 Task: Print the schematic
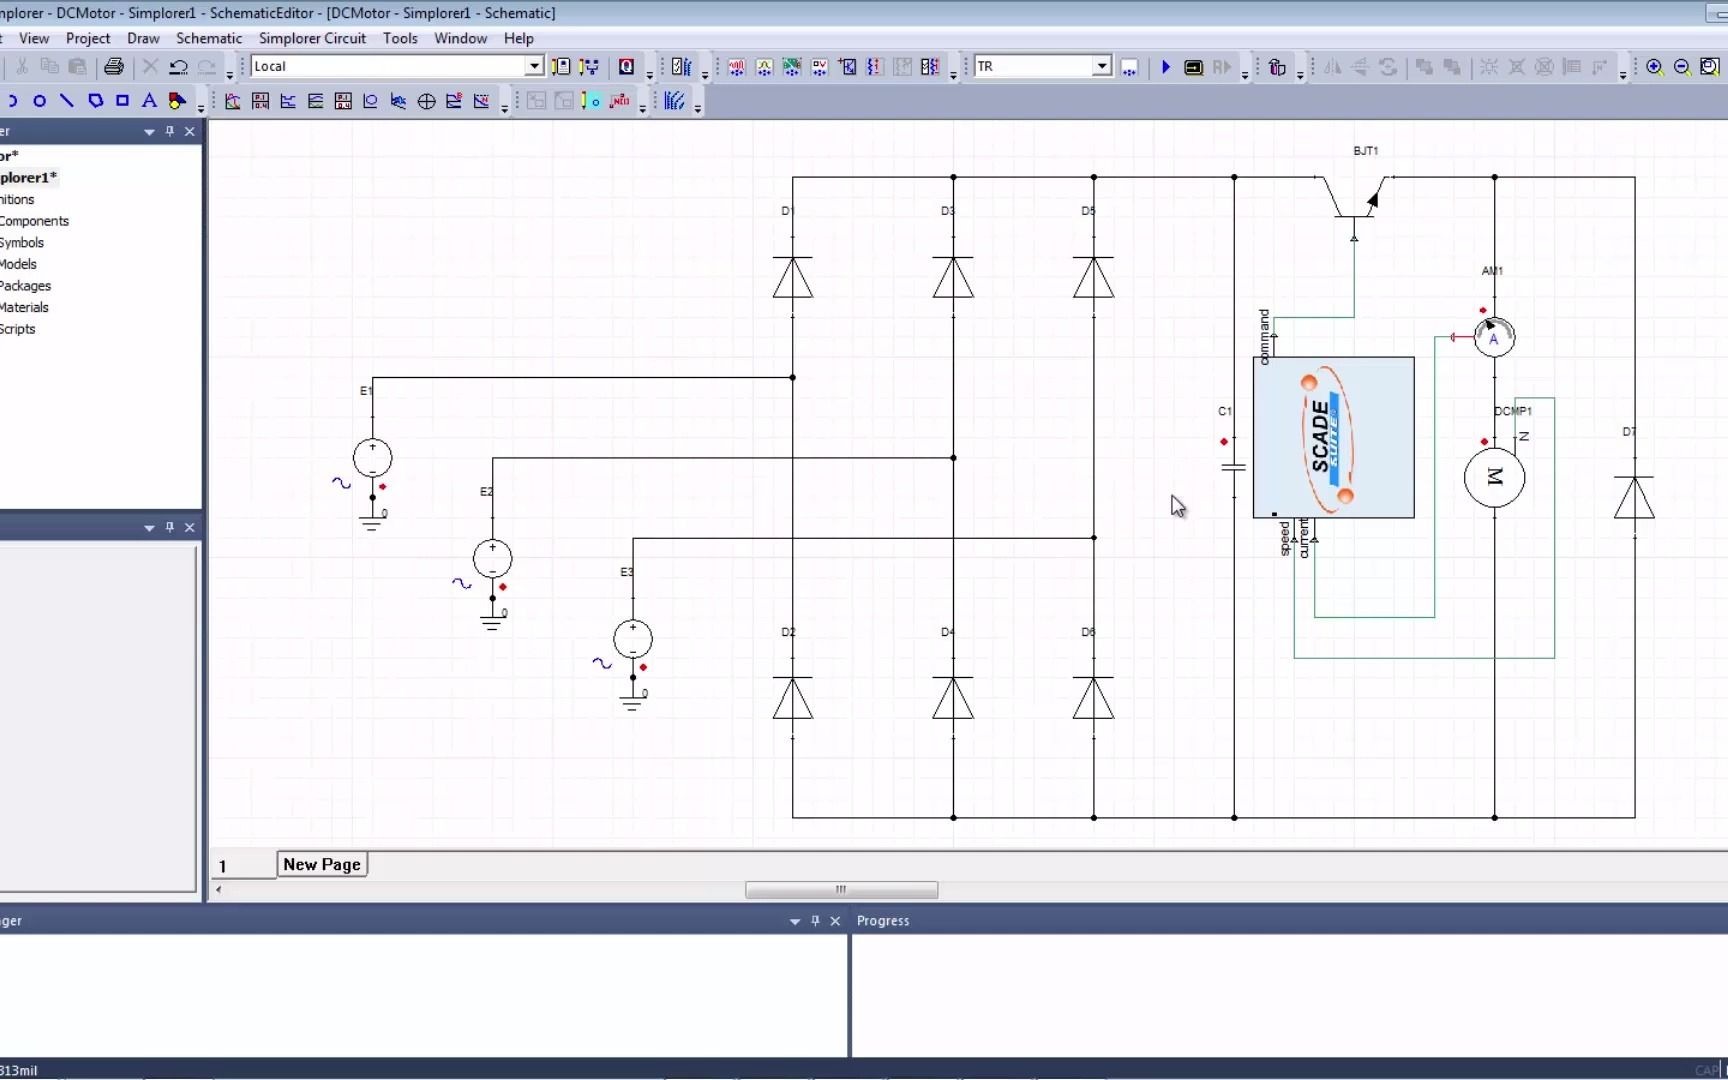click(x=113, y=66)
